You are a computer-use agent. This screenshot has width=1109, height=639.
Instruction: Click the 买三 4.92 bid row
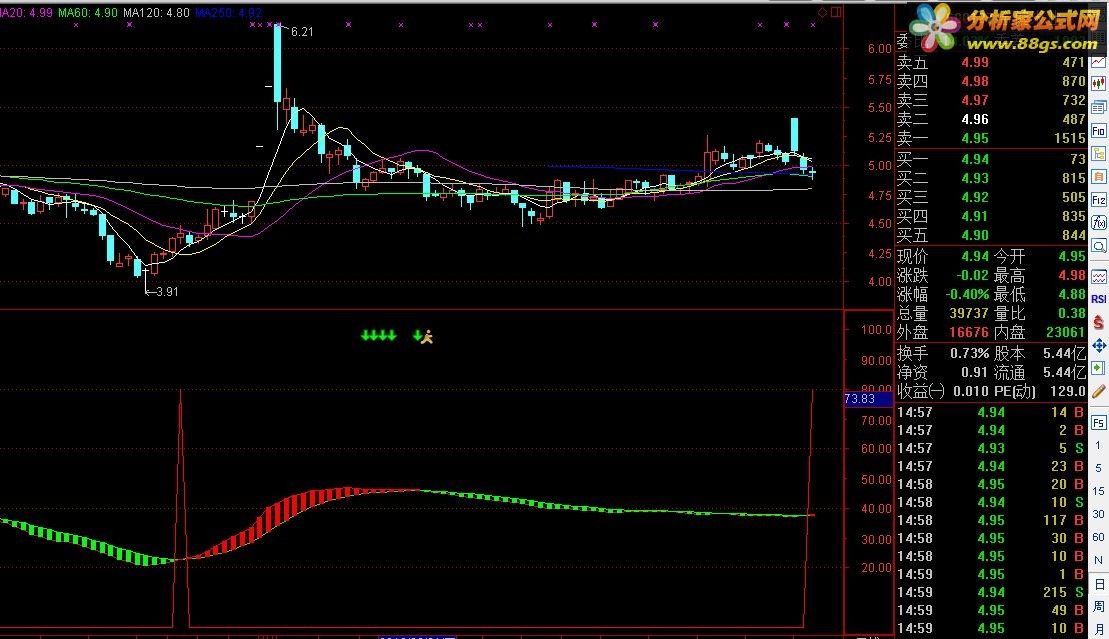click(991, 197)
